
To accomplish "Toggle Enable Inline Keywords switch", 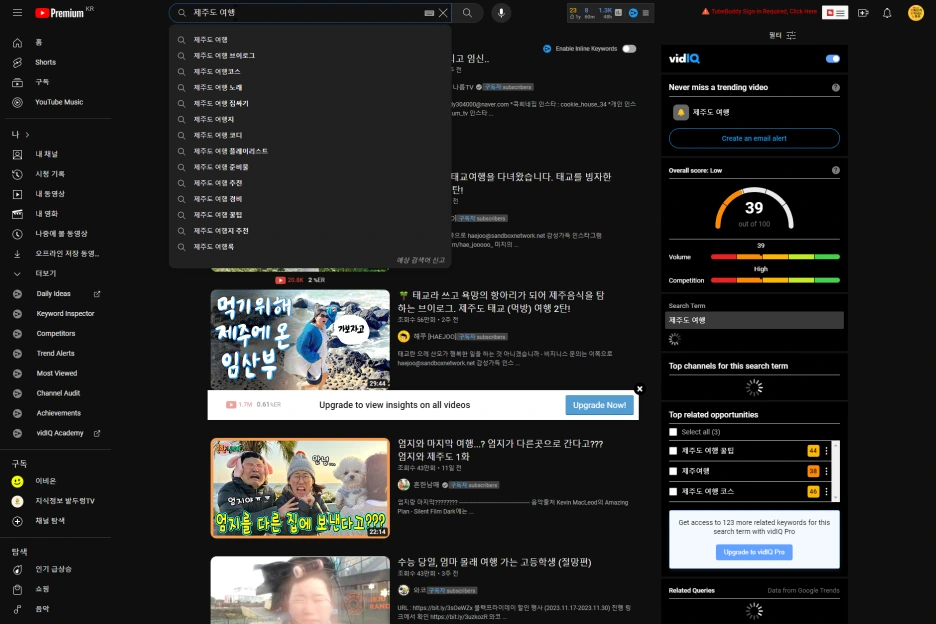I will click(x=629, y=49).
